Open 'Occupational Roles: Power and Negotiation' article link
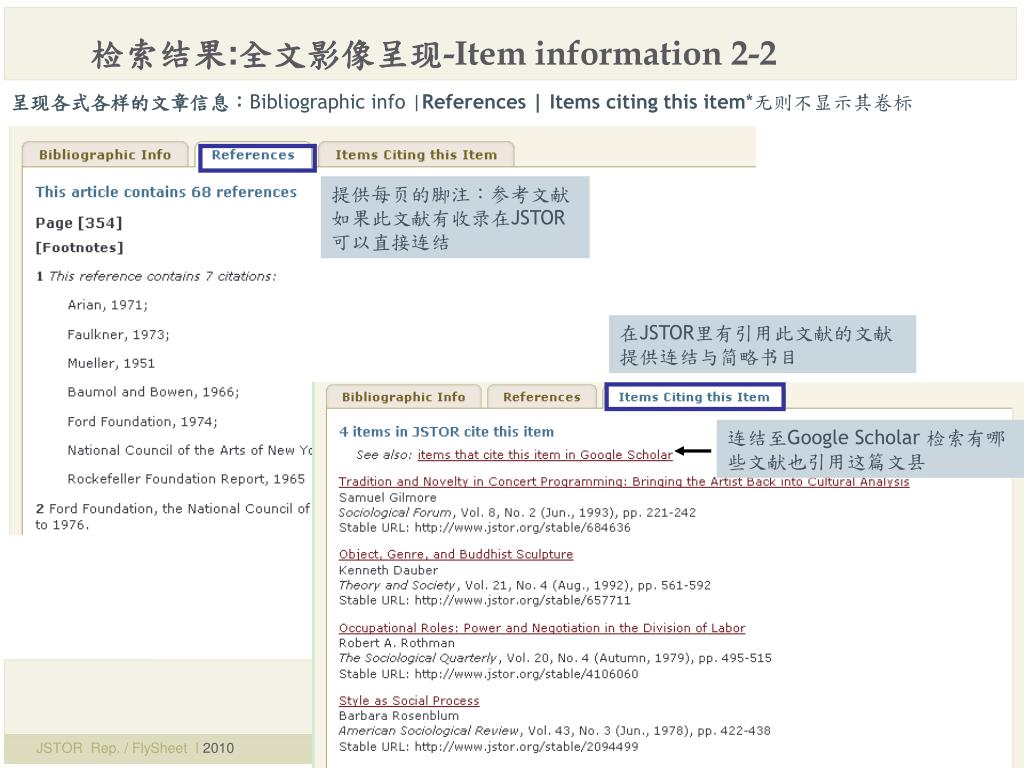The height and width of the screenshot is (768, 1024). click(541, 628)
